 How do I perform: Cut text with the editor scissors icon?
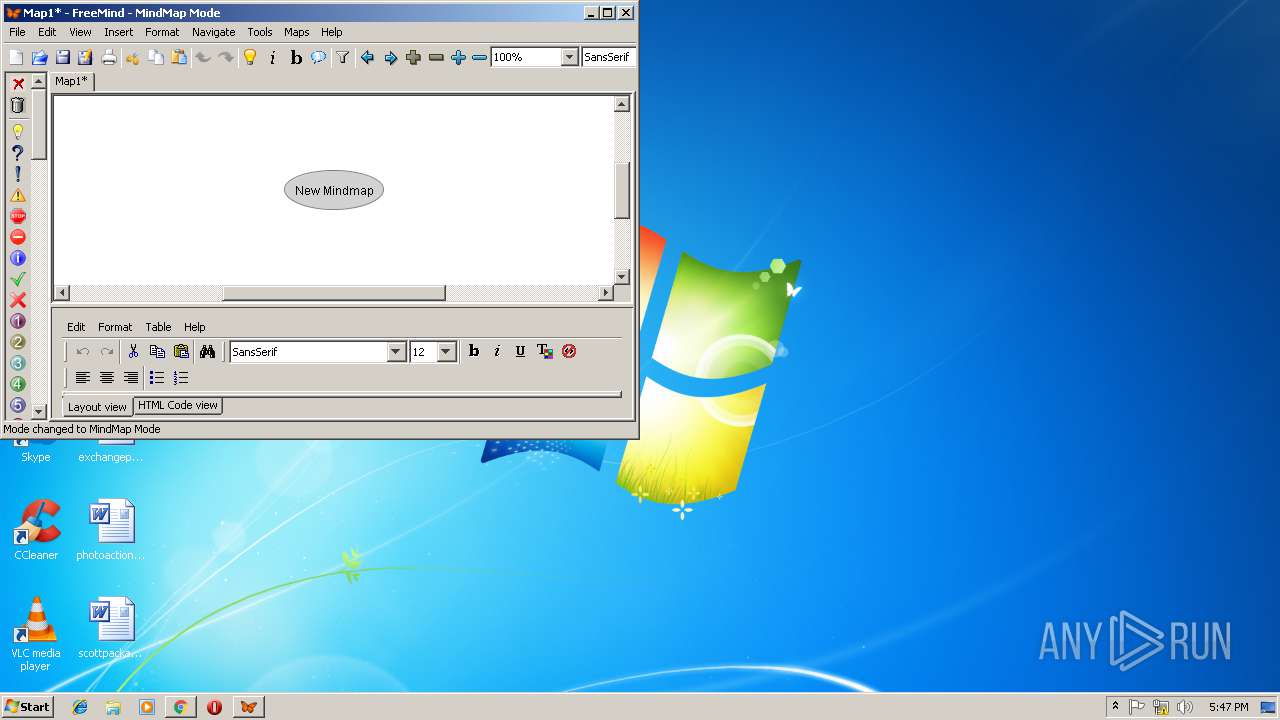(x=133, y=351)
